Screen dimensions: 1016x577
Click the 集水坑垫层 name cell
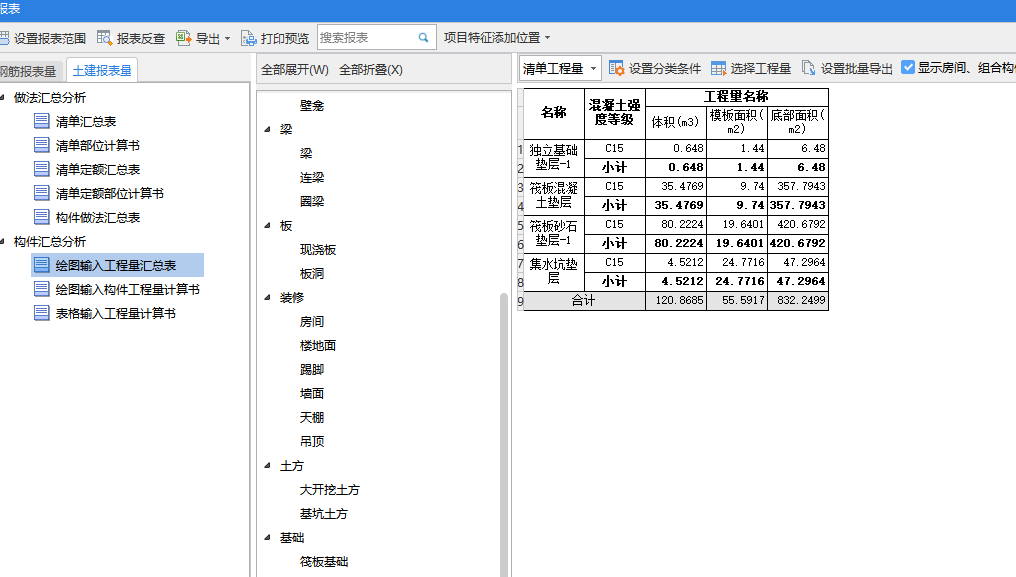point(553,272)
